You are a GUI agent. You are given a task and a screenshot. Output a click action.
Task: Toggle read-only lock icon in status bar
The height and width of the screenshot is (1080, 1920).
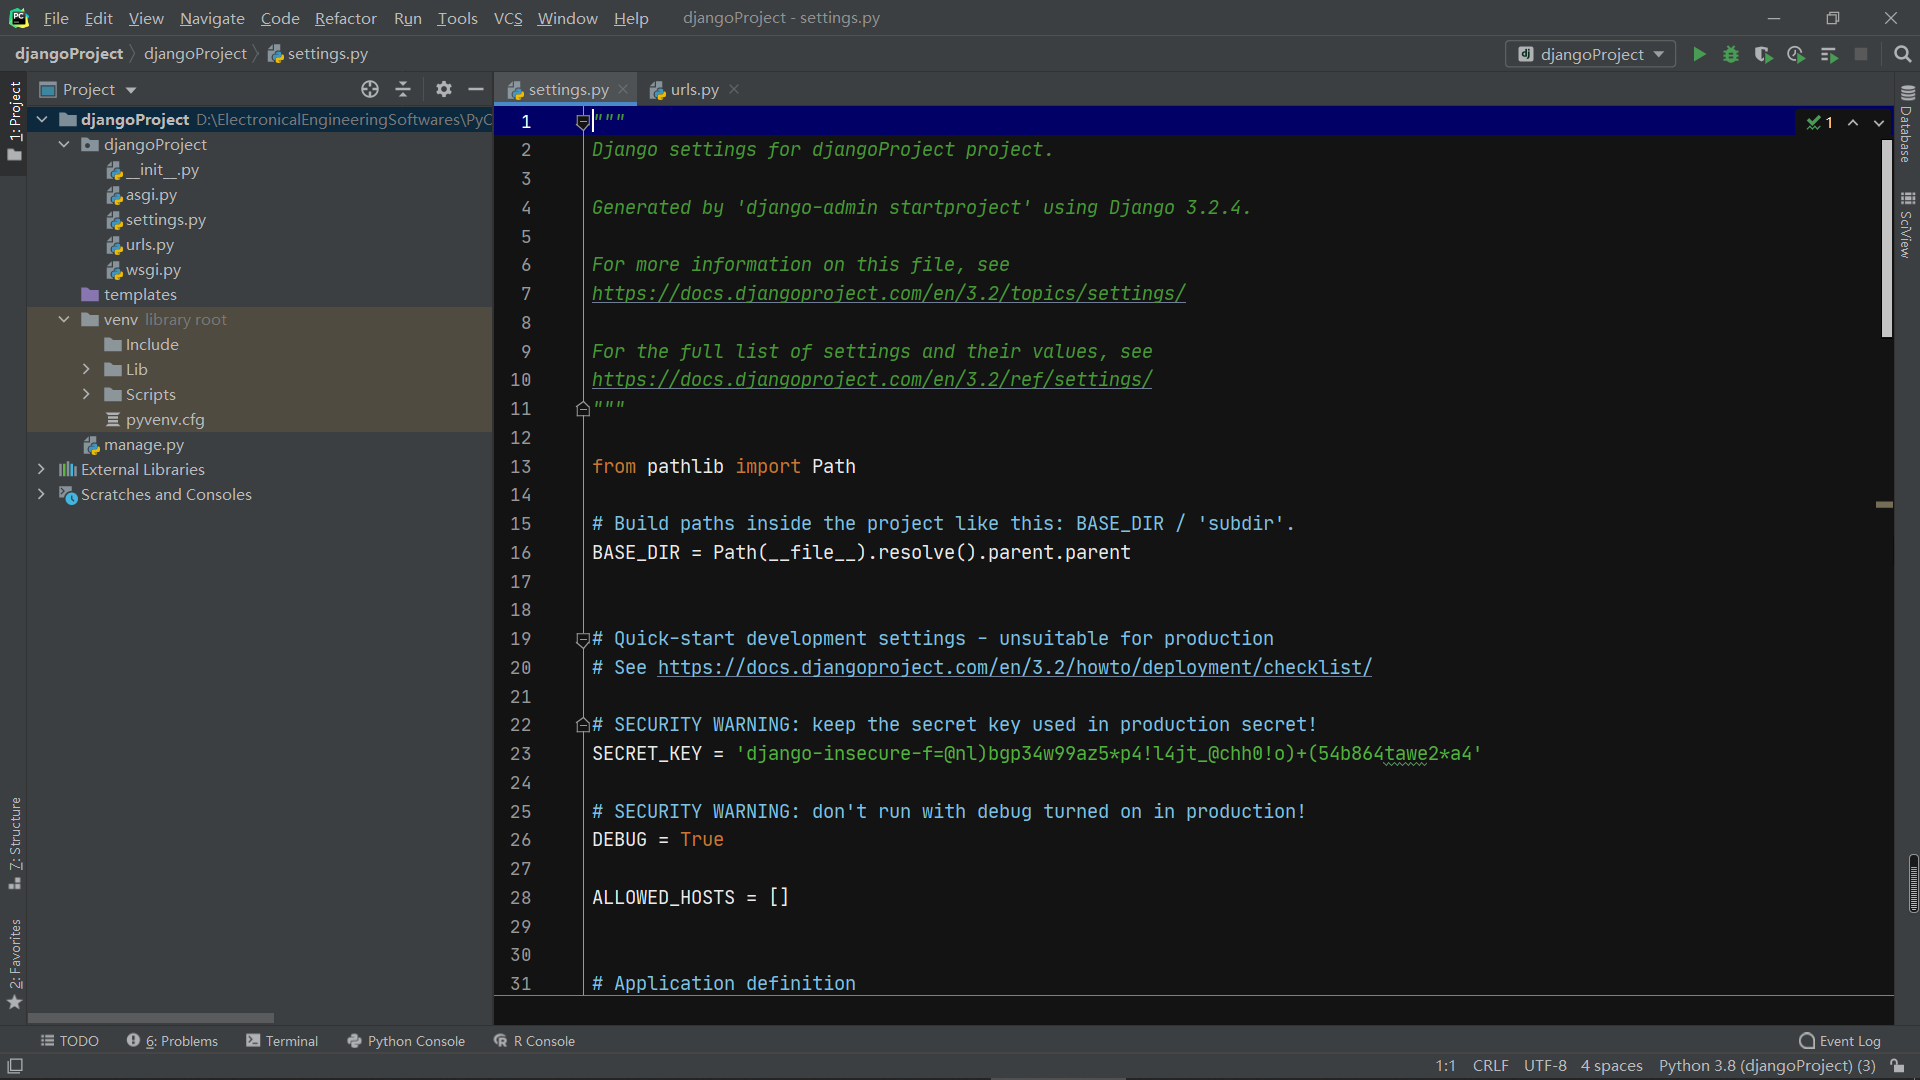tap(1897, 1066)
